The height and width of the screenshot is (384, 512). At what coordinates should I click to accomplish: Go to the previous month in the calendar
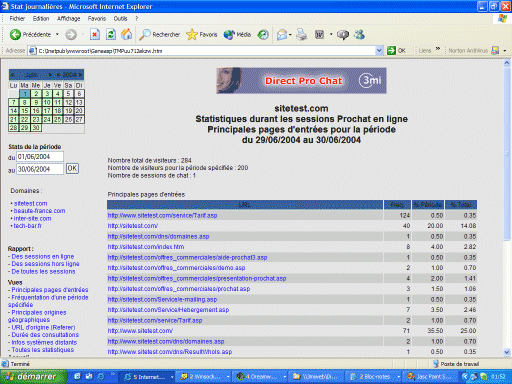click(x=12, y=75)
